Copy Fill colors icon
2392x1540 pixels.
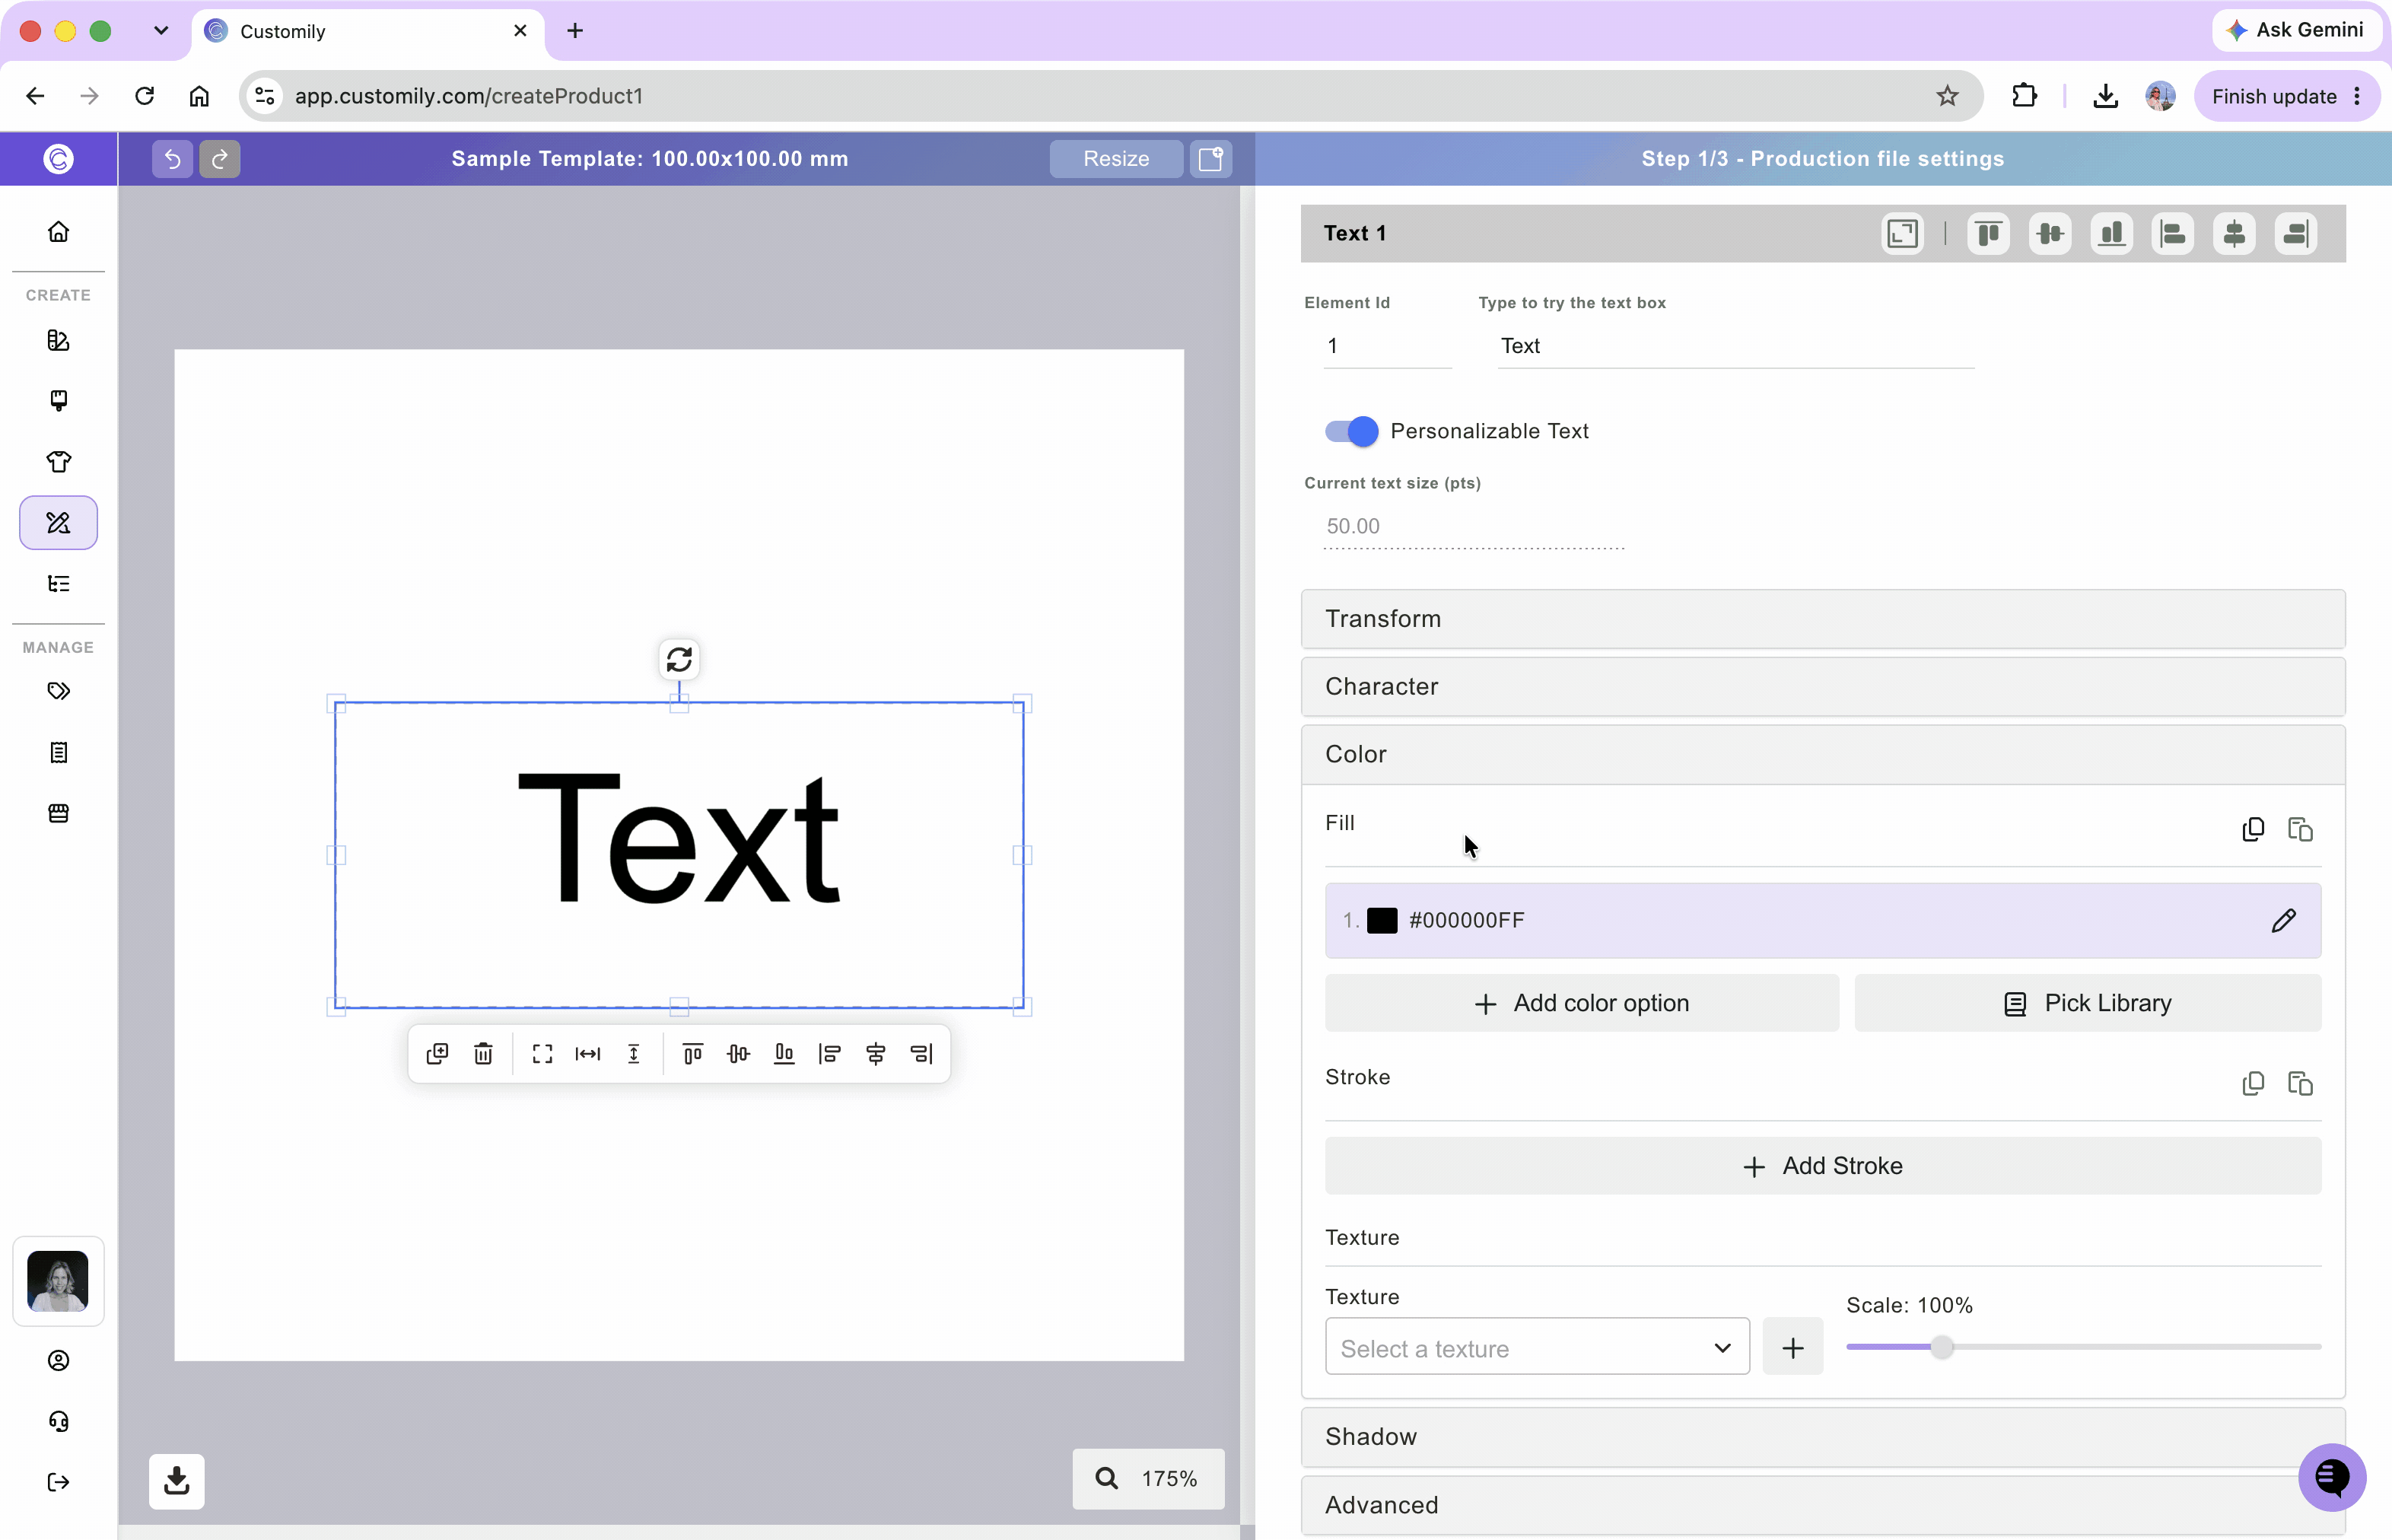click(2253, 830)
